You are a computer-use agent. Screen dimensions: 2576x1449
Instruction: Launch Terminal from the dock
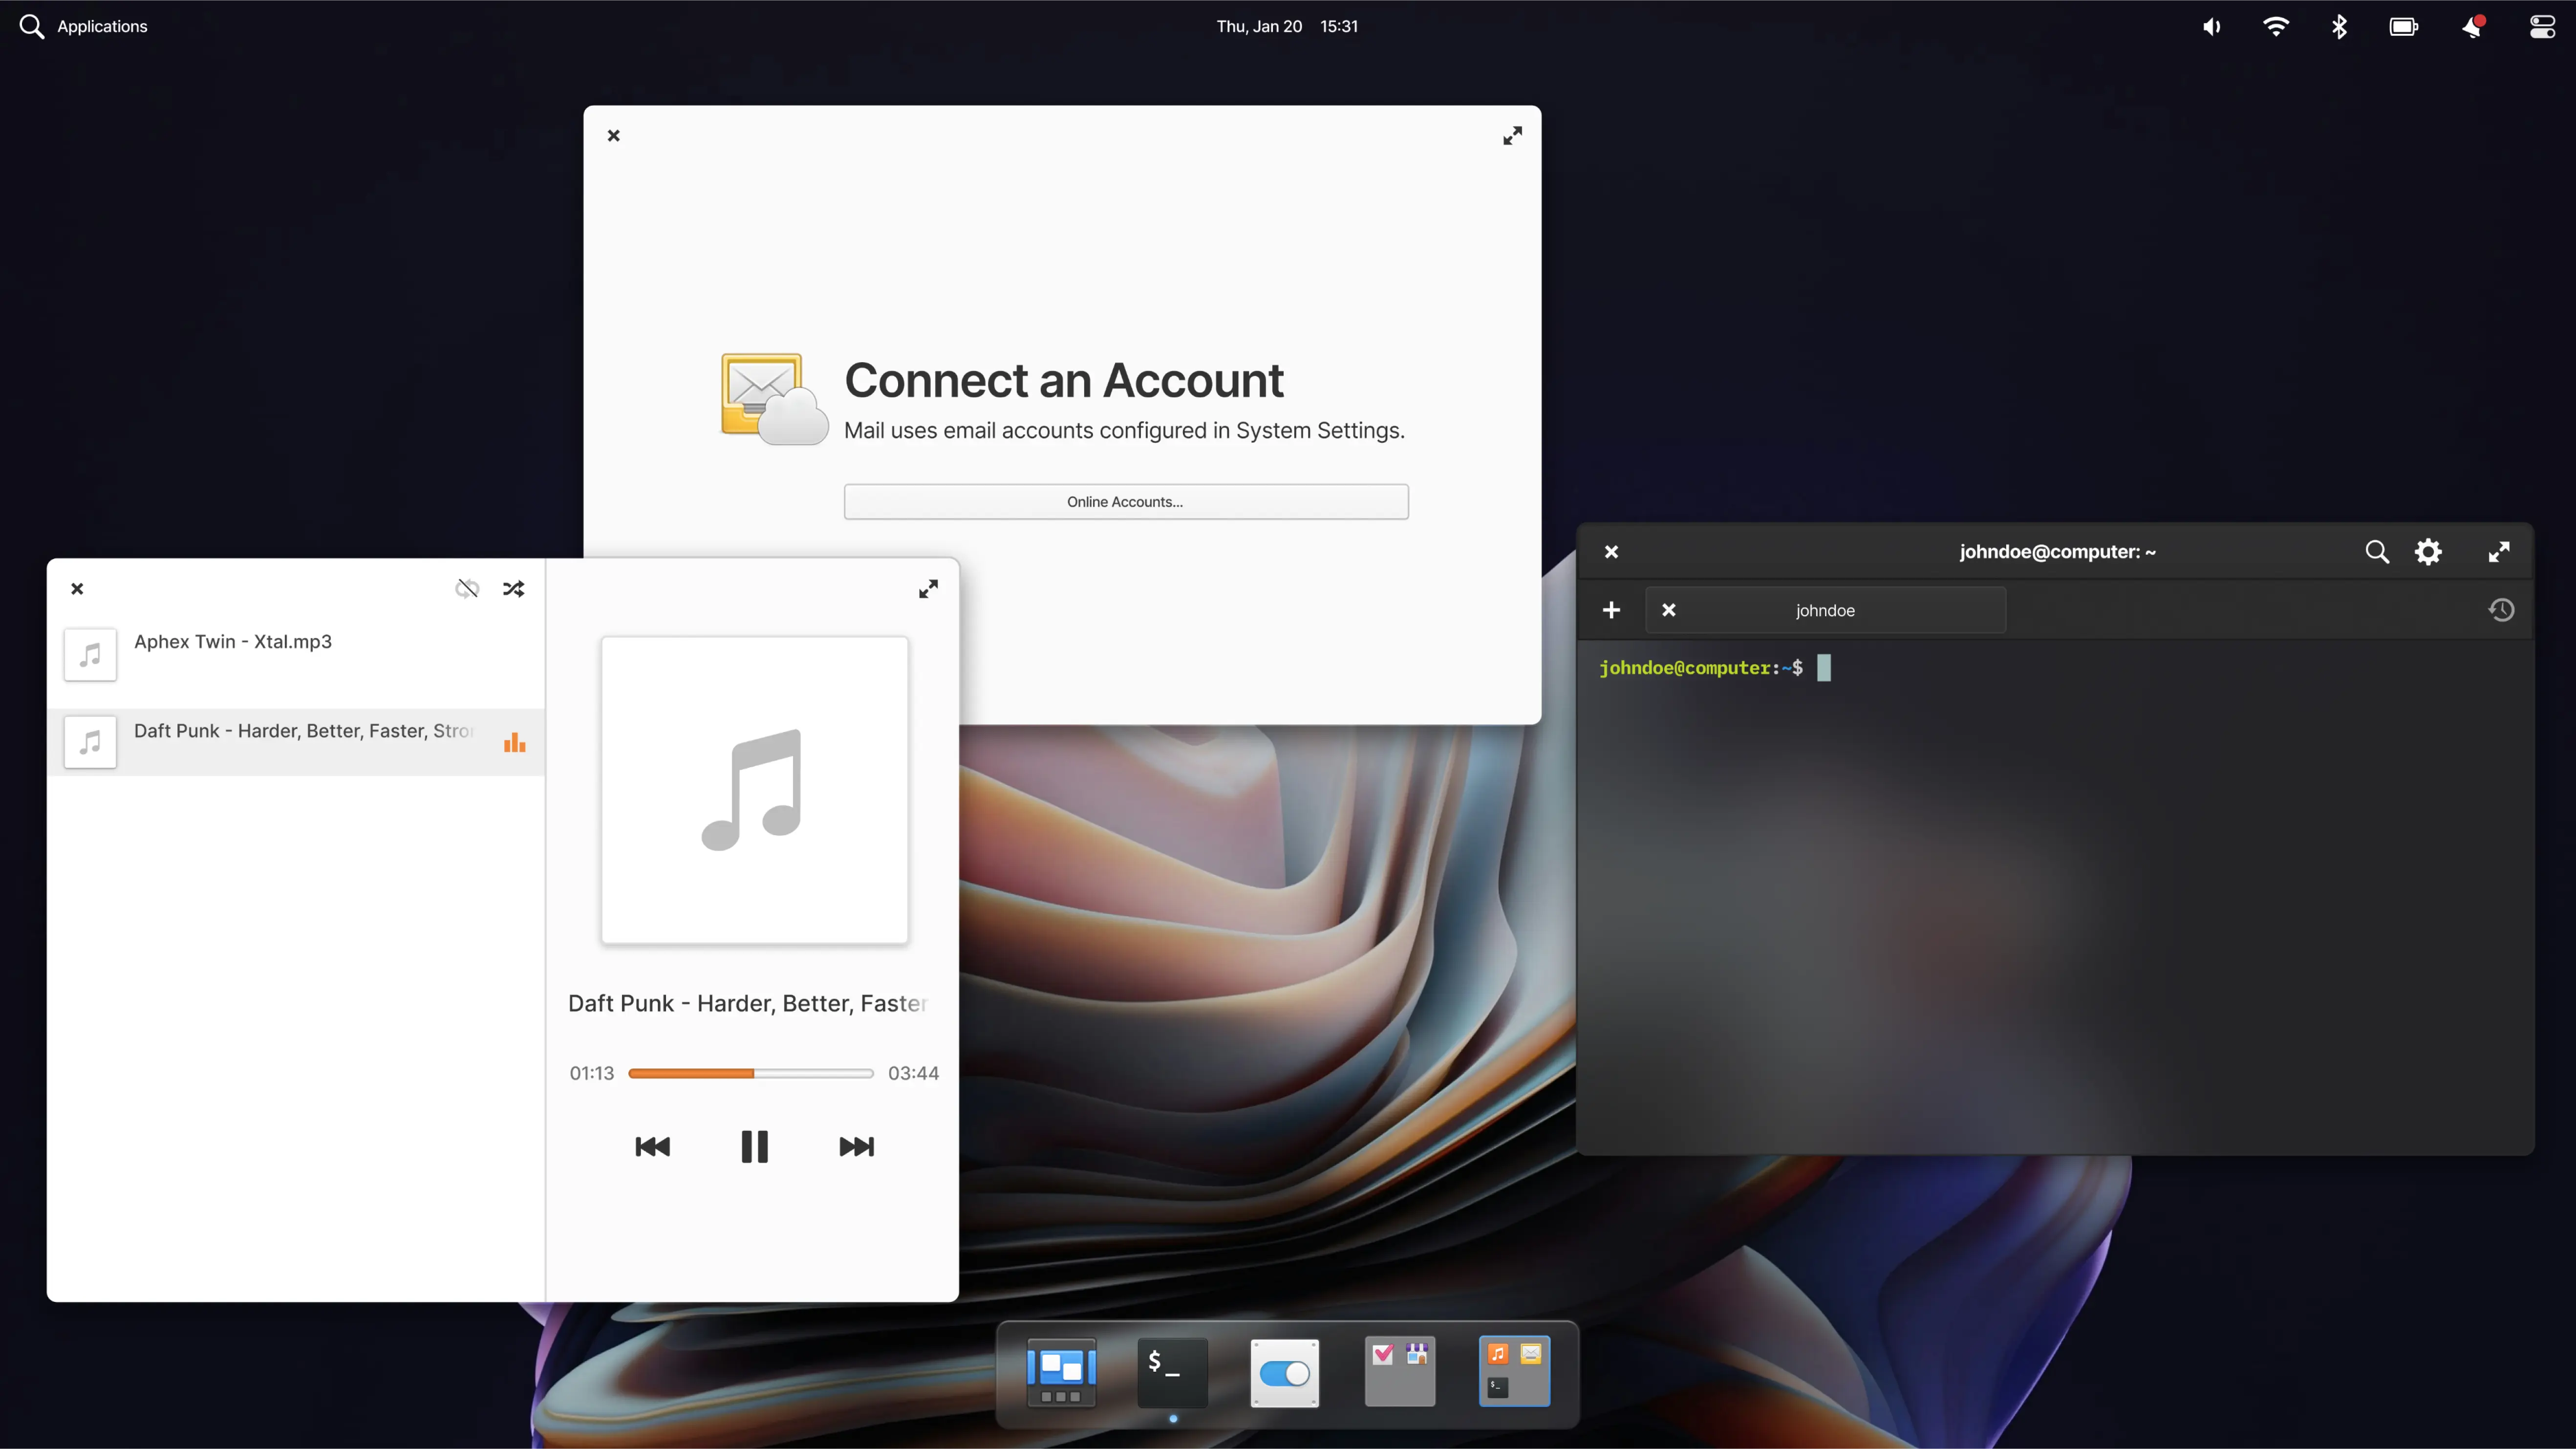[x=1173, y=1373]
